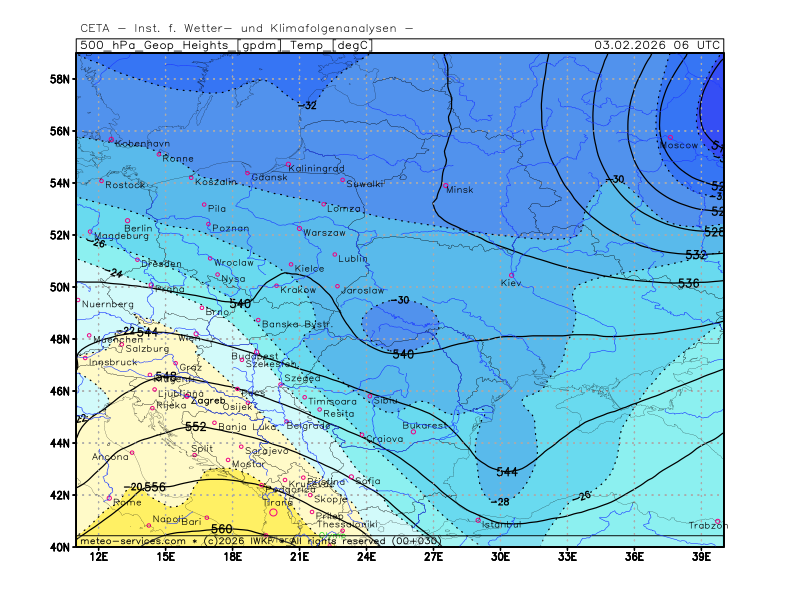Viewport: 800px width, 600px height.
Task: Click the 560 contour label near Bari
Action: pyautogui.click(x=221, y=528)
